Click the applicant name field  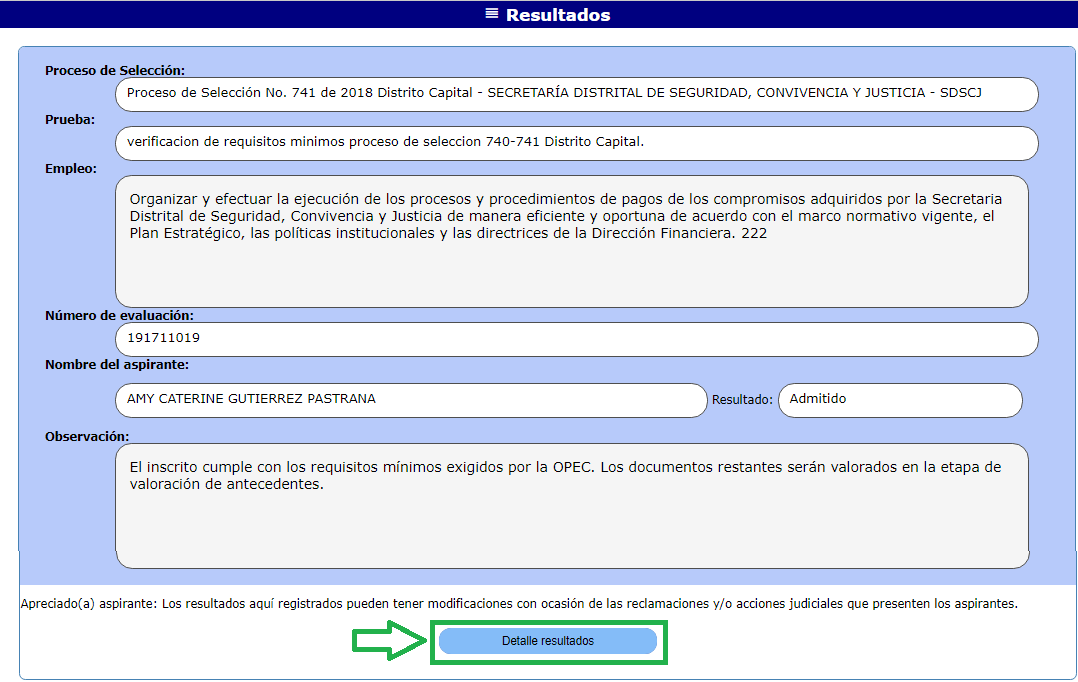point(411,400)
